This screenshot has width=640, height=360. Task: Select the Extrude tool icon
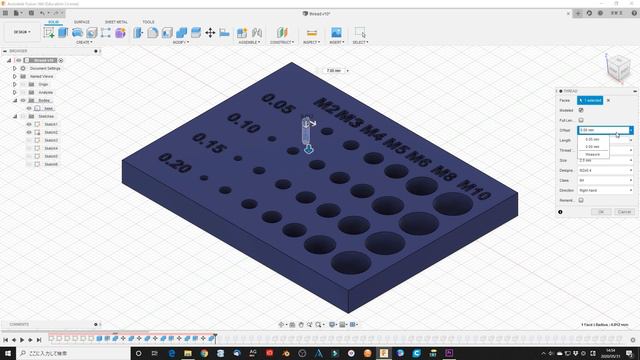coord(63,33)
